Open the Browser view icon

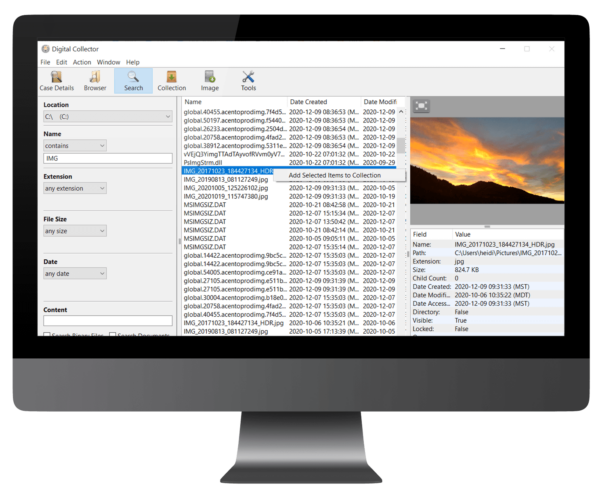coord(95,80)
